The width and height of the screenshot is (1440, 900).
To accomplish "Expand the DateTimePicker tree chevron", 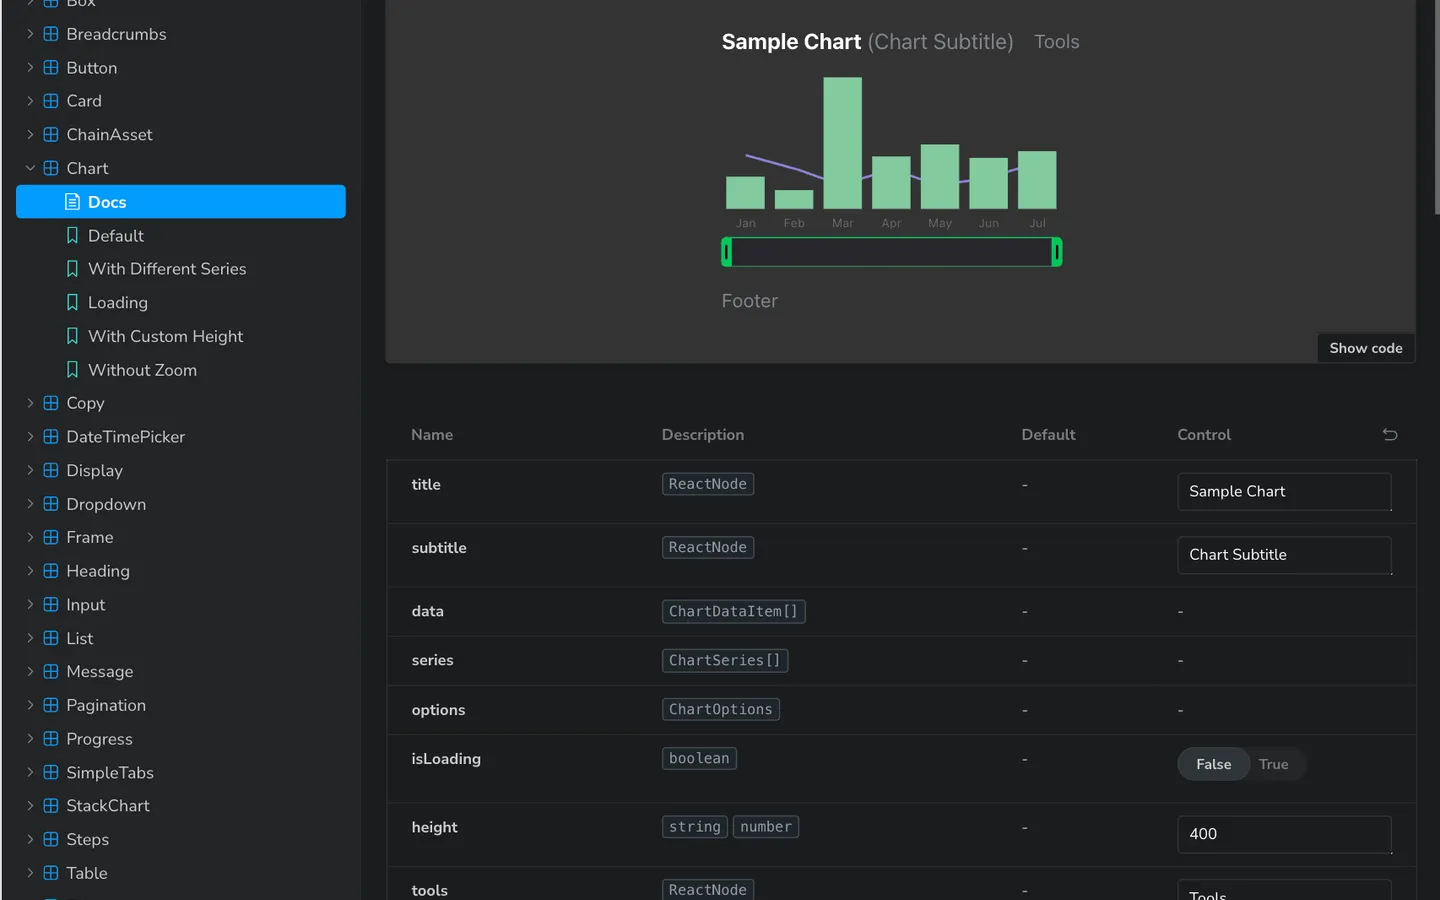I will (30, 437).
